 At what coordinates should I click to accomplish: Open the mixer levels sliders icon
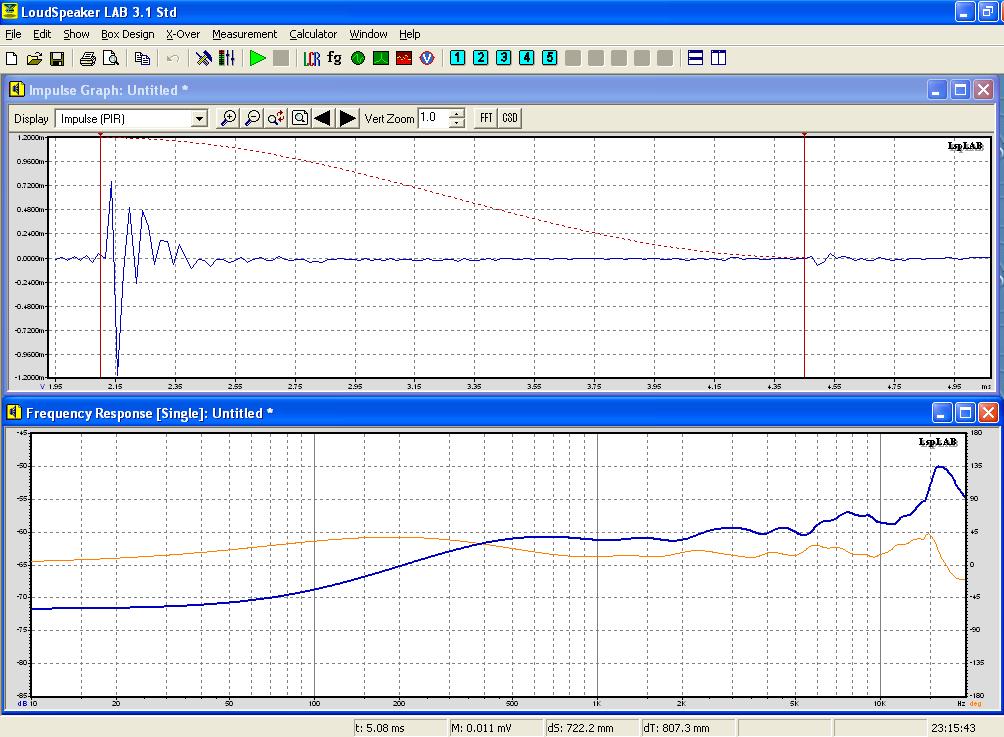pyautogui.click(x=227, y=58)
